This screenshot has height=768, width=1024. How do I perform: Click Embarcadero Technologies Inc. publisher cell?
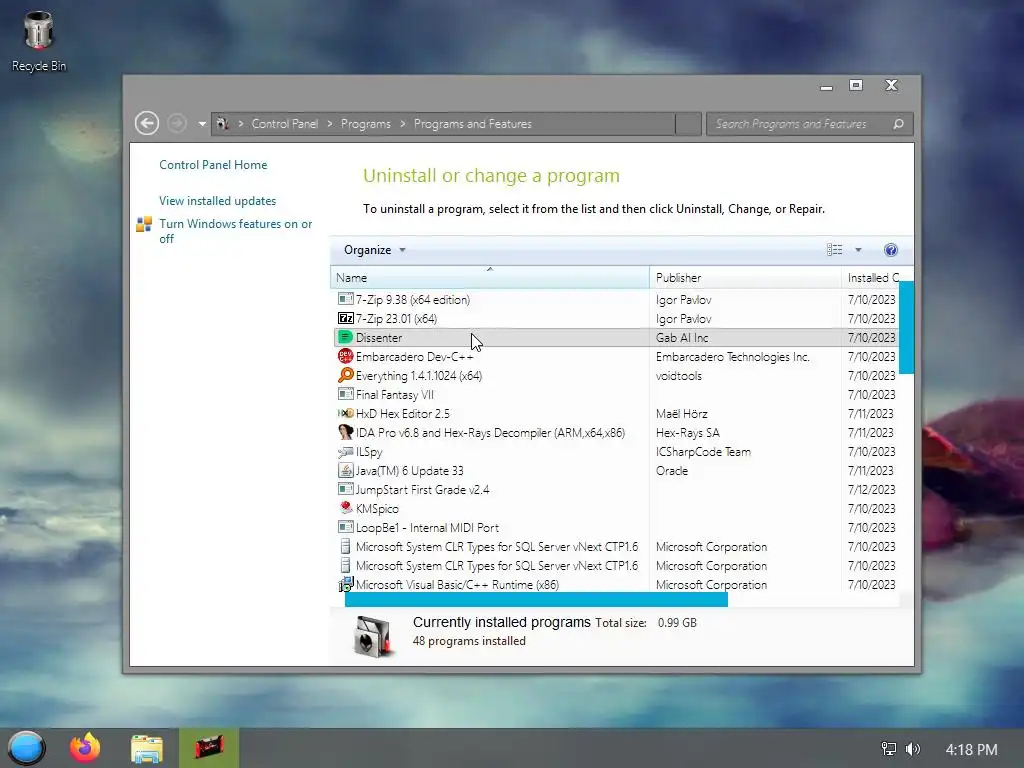[x=733, y=357]
